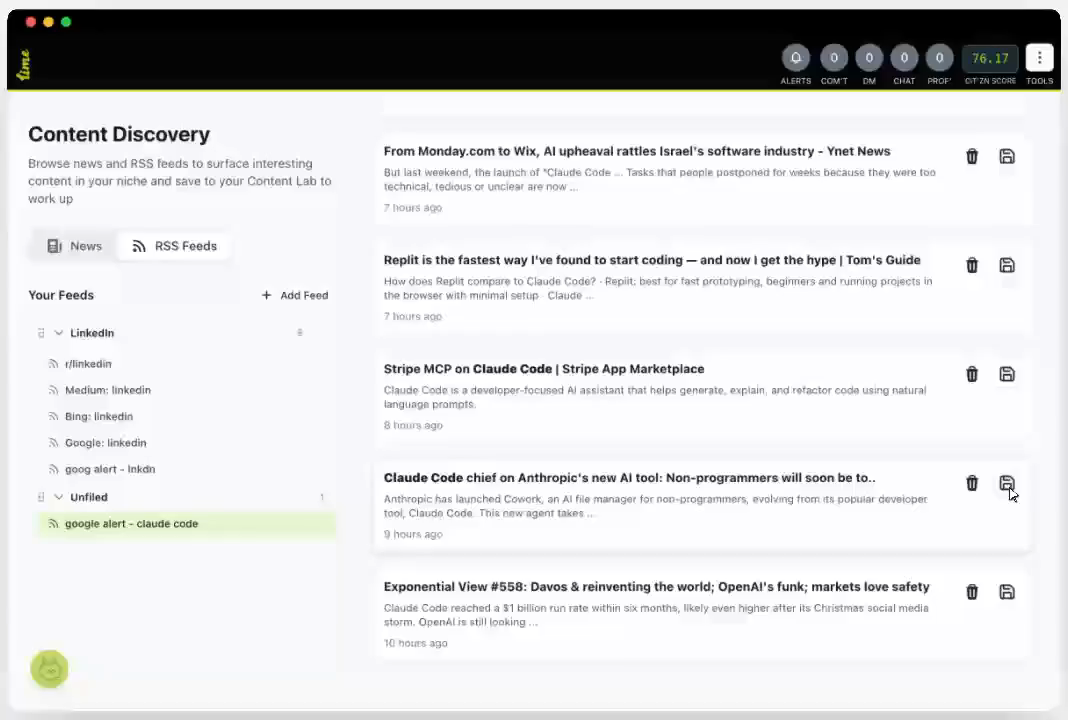Click the yellow macOS minimize window button
The width and height of the screenshot is (1068, 720).
click(x=48, y=22)
